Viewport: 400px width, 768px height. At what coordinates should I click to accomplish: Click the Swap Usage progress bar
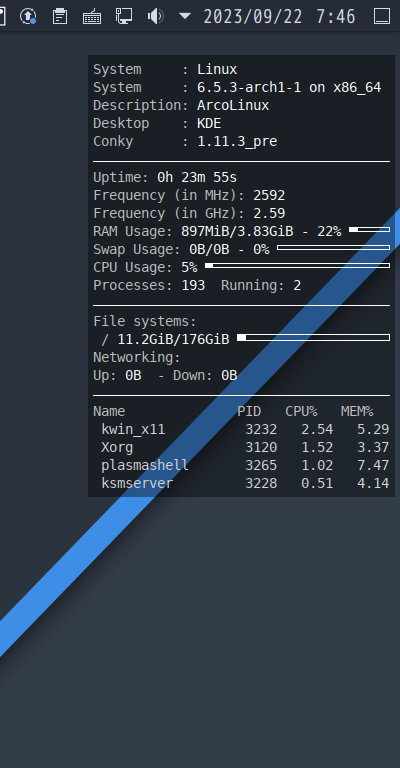coord(333,247)
